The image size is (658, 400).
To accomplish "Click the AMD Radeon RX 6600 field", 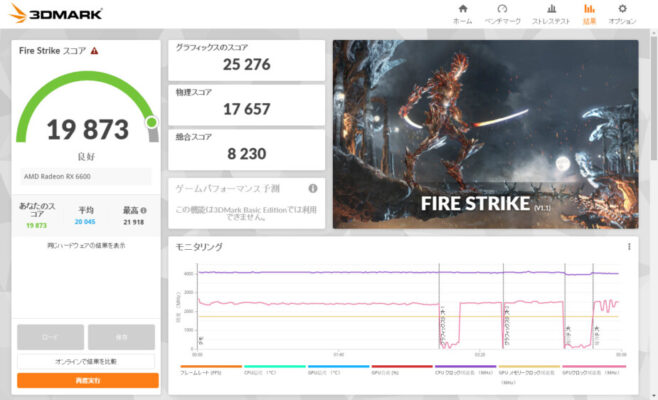I will click(86, 176).
